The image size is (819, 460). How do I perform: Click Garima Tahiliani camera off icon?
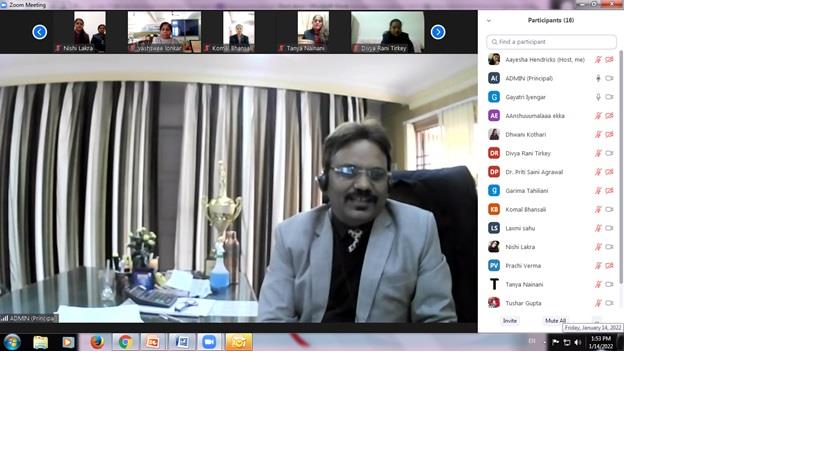click(x=609, y=191)
